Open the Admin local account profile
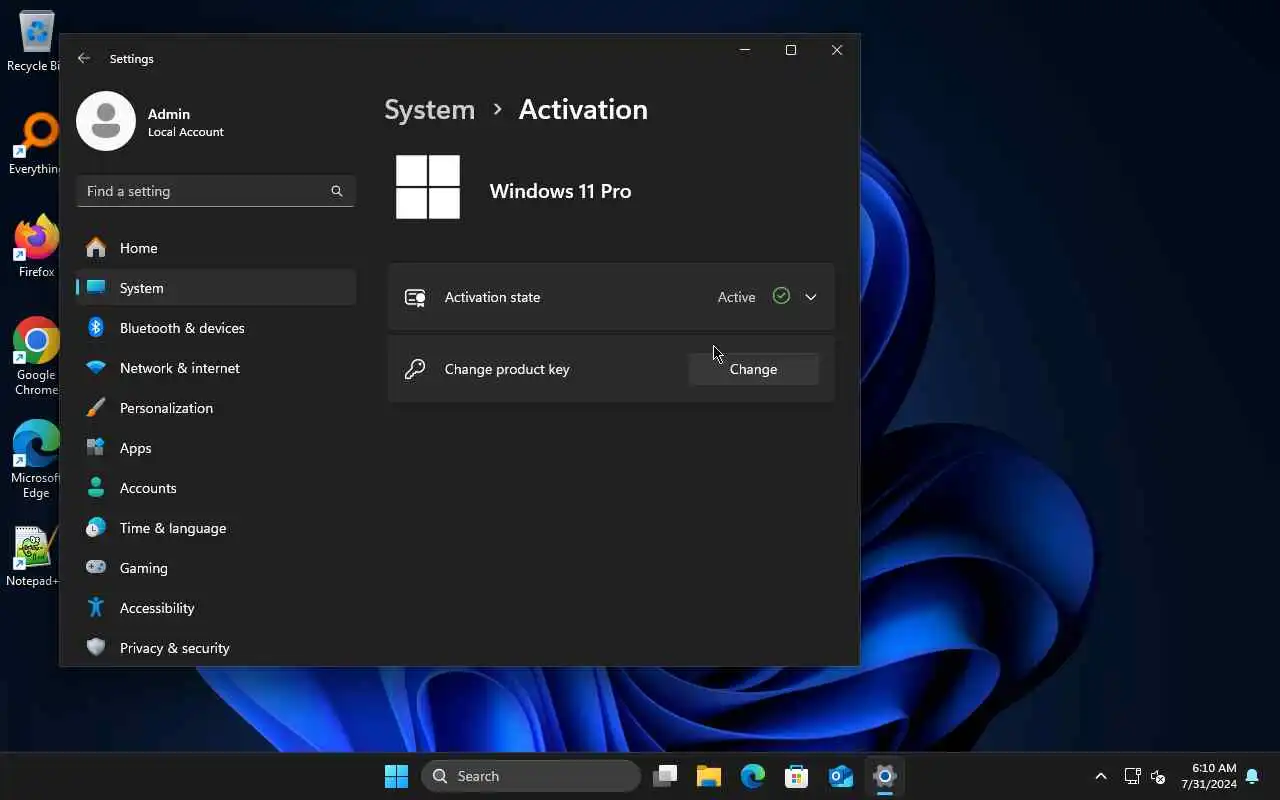The height and width of the screenshot is (800, 1280). click(151, 121)
